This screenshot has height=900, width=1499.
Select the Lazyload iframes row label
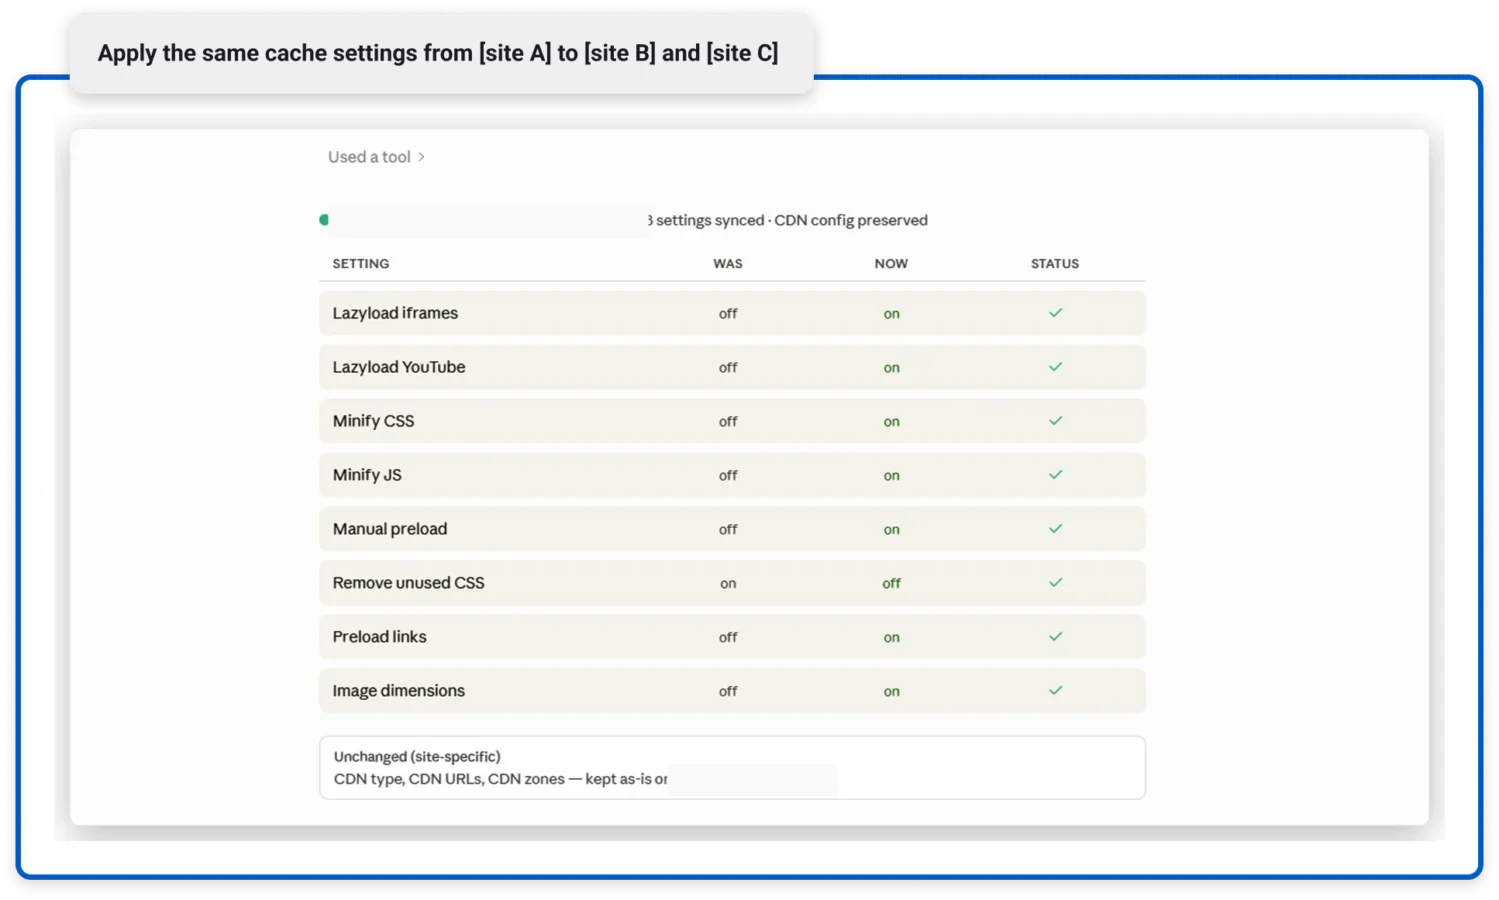[395, 313]
